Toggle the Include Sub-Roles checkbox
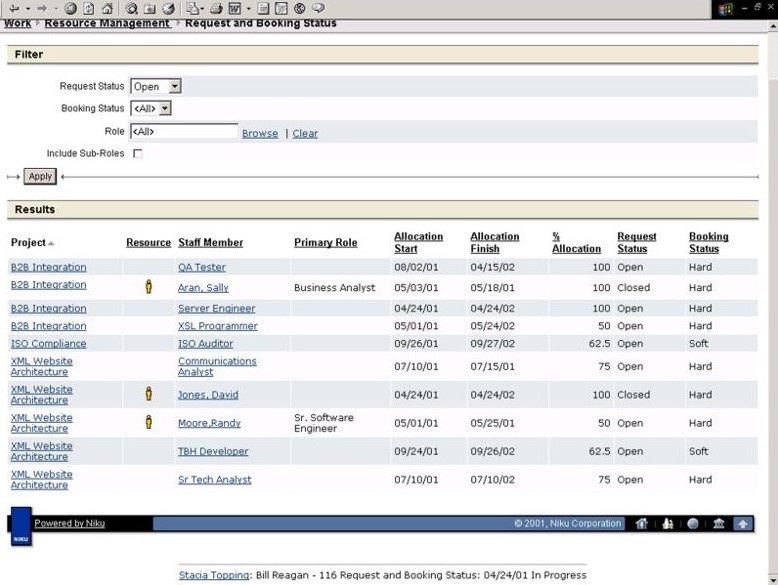This screenshot has height=585, width=778. 138,154
